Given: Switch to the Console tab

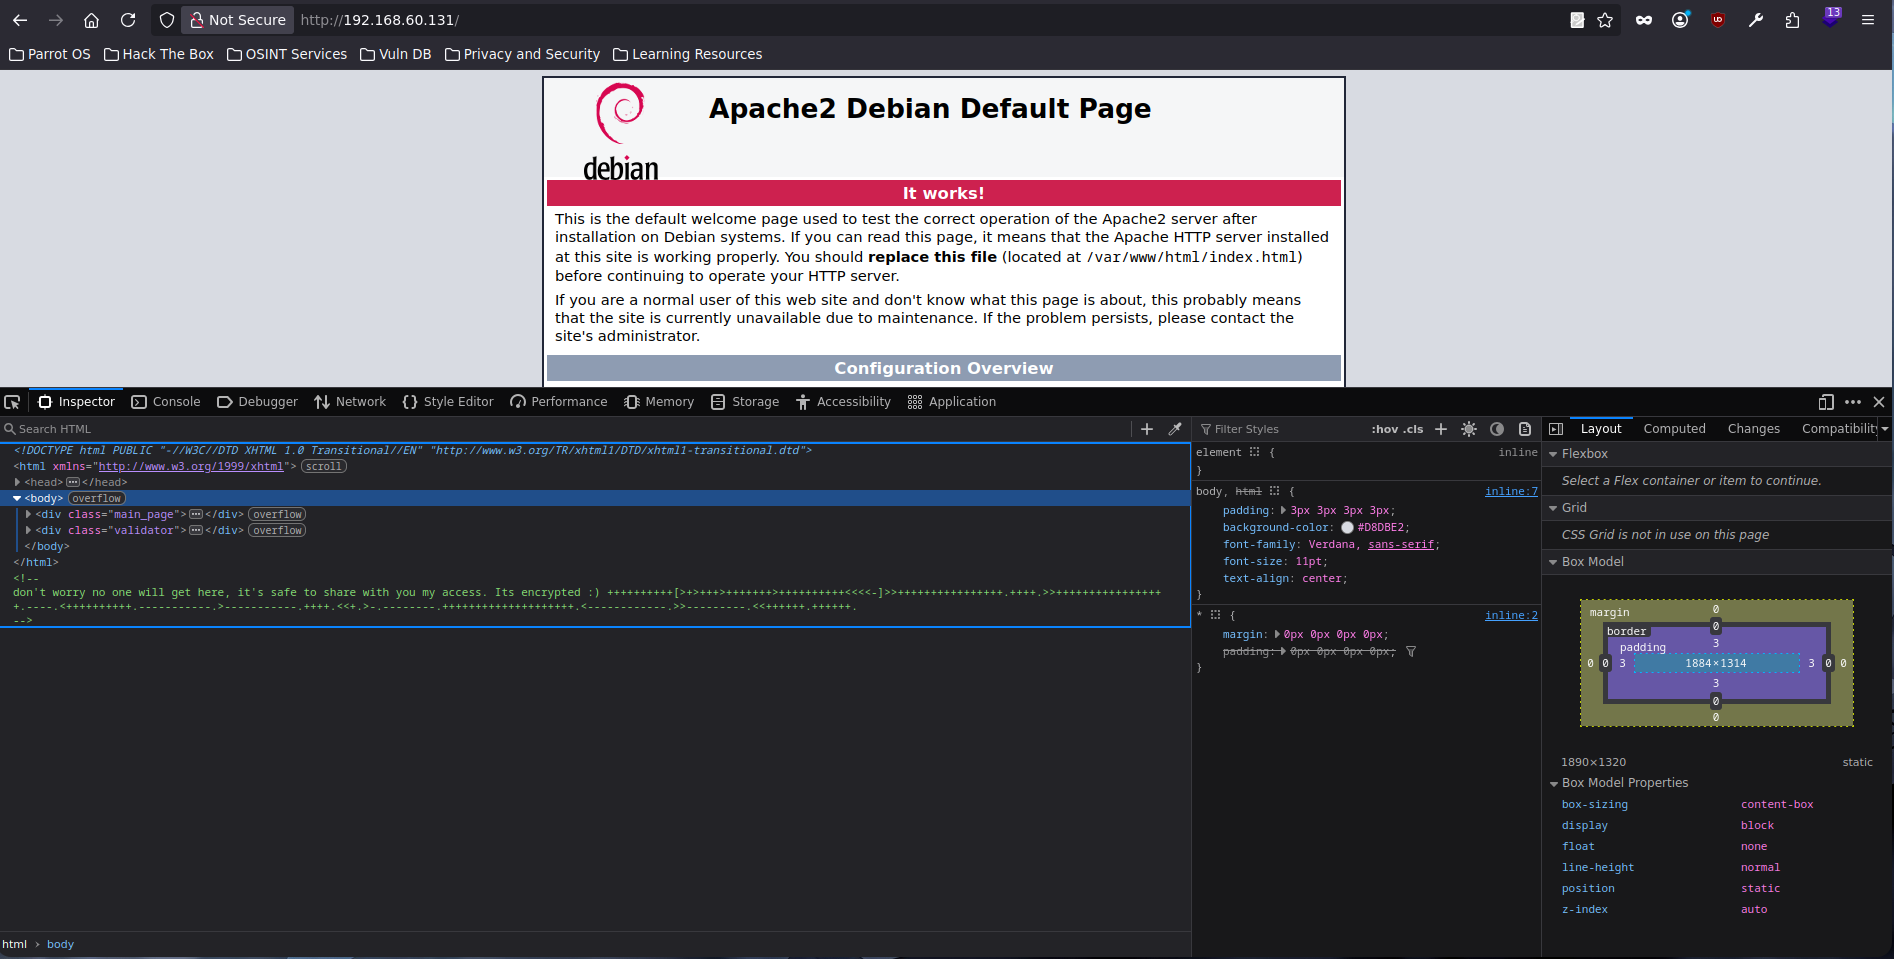Looking at the screenshot, I should 166,402.
